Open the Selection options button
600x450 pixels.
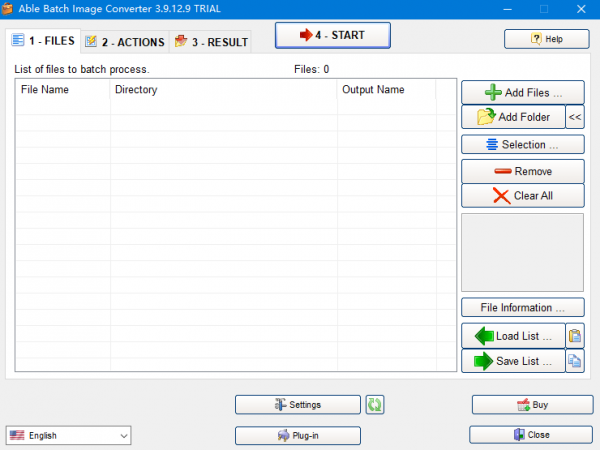click(x=523, y=144)
